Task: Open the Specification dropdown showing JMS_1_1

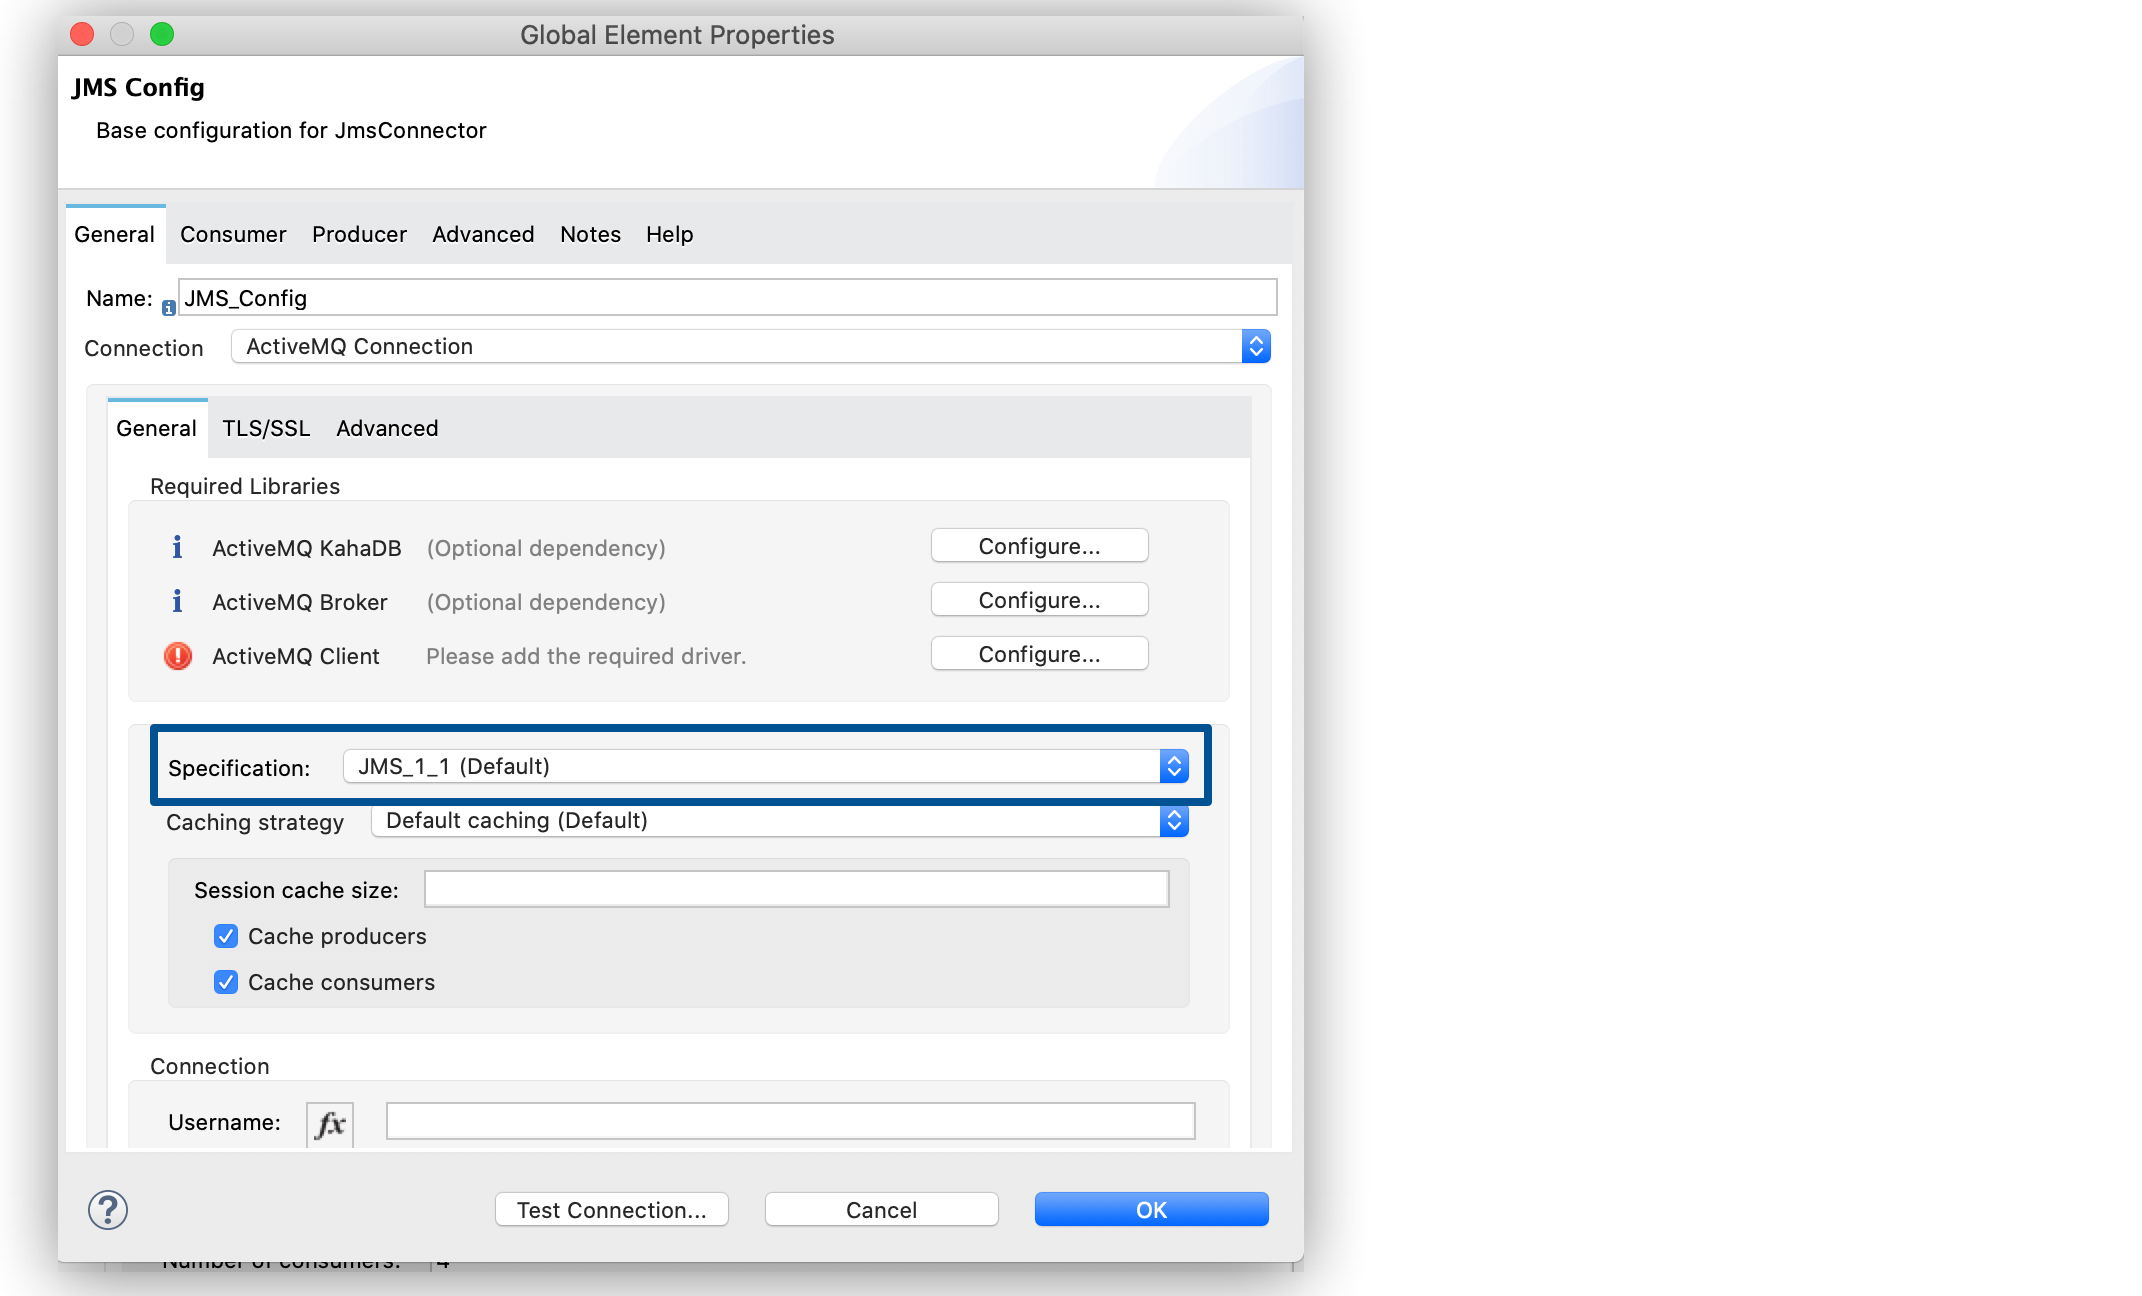Action: coord(1175,766)
